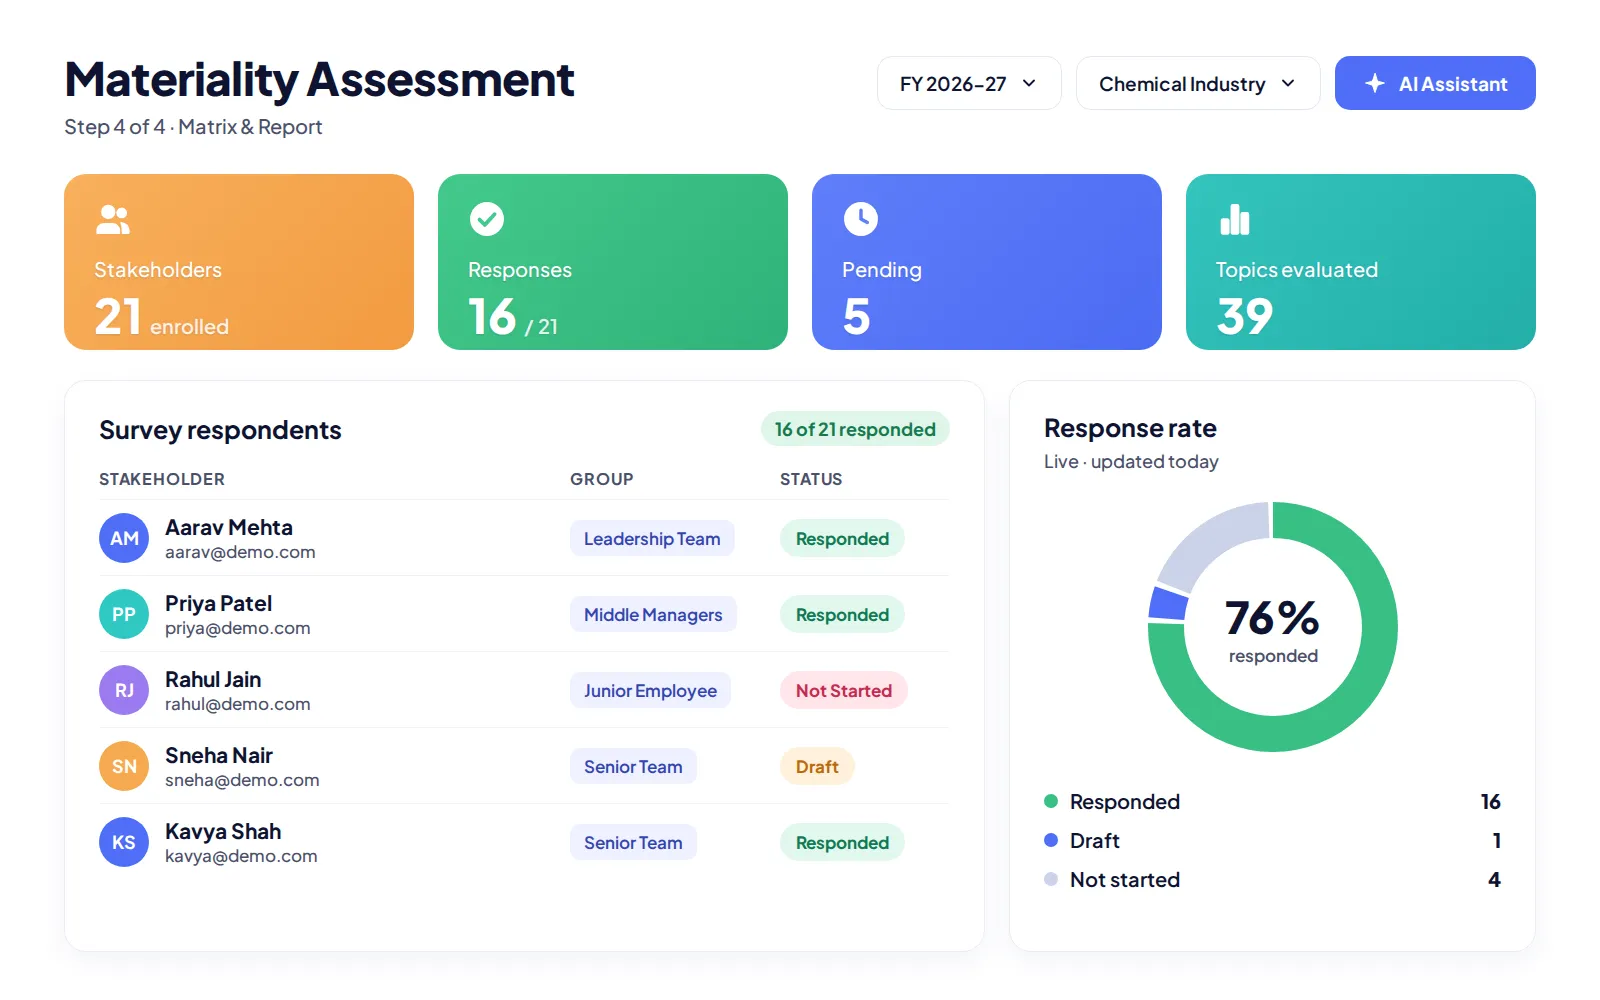
Task: Click the RJ avatar for Rahul Jain
Action: point(124,690)
